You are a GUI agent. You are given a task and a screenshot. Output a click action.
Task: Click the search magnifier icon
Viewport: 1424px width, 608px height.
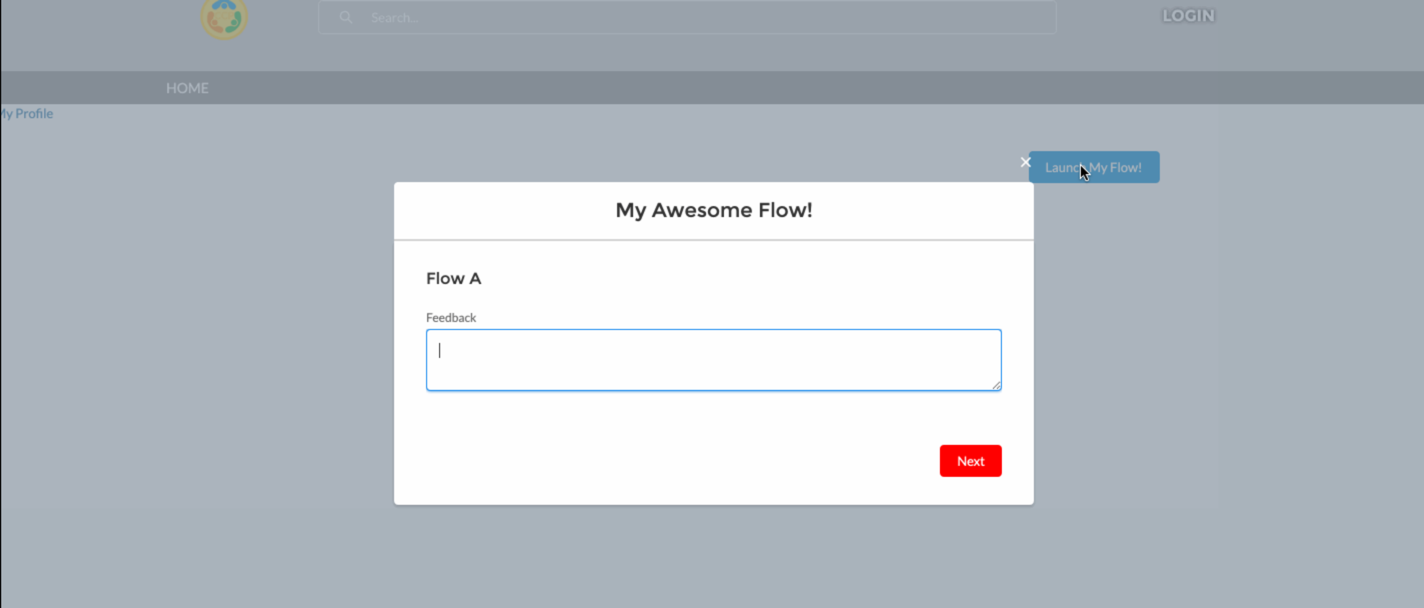pyautogui.click(x=345, y=17)
